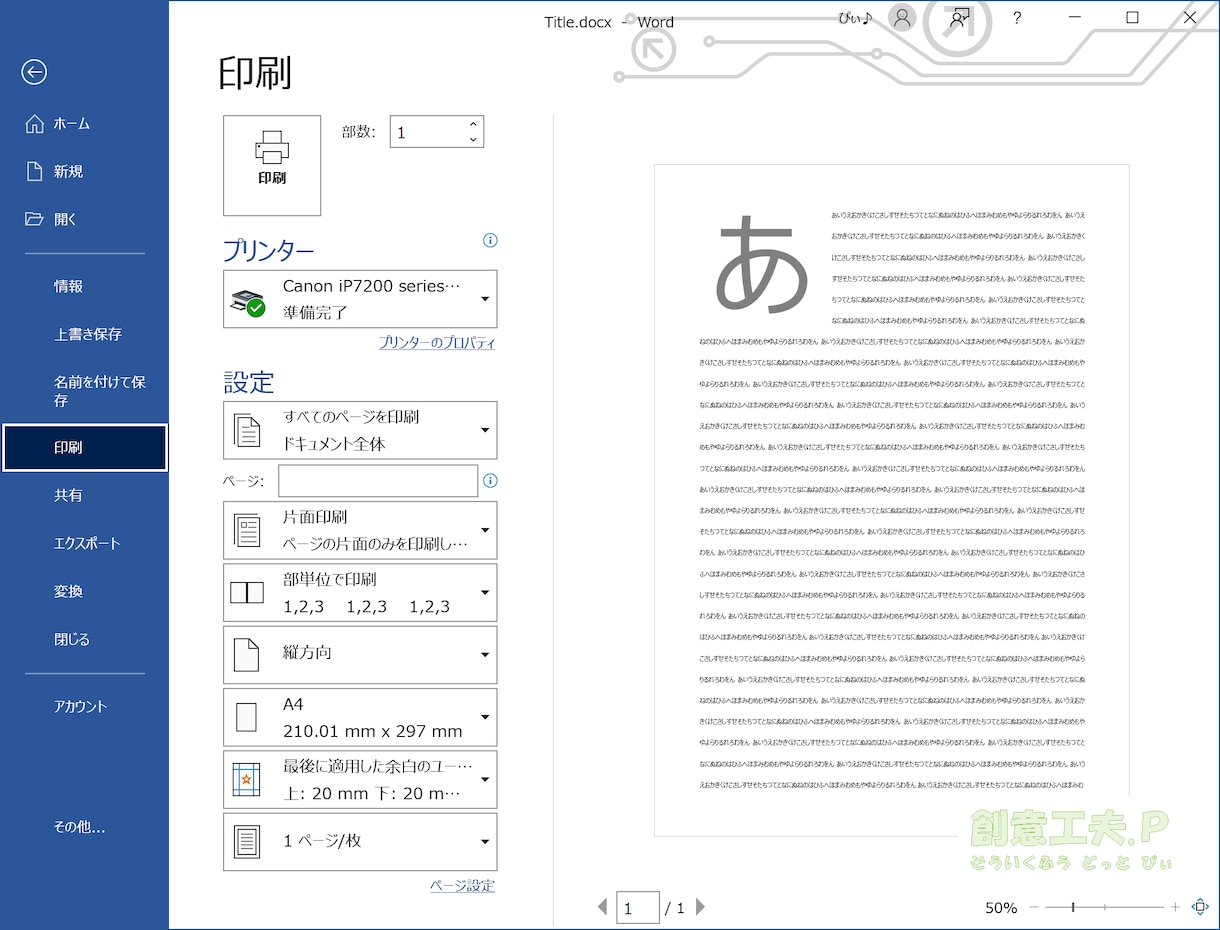Viewport: 1220px width, 930px height.
Task: Click the sheet icon in 1 ページ/枚 row
Action: [x=246, y=841]
